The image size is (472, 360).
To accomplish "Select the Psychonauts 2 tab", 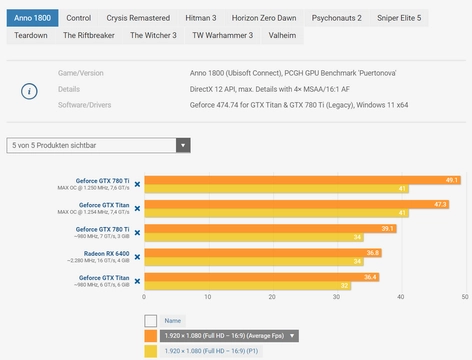I will point(337,18).
